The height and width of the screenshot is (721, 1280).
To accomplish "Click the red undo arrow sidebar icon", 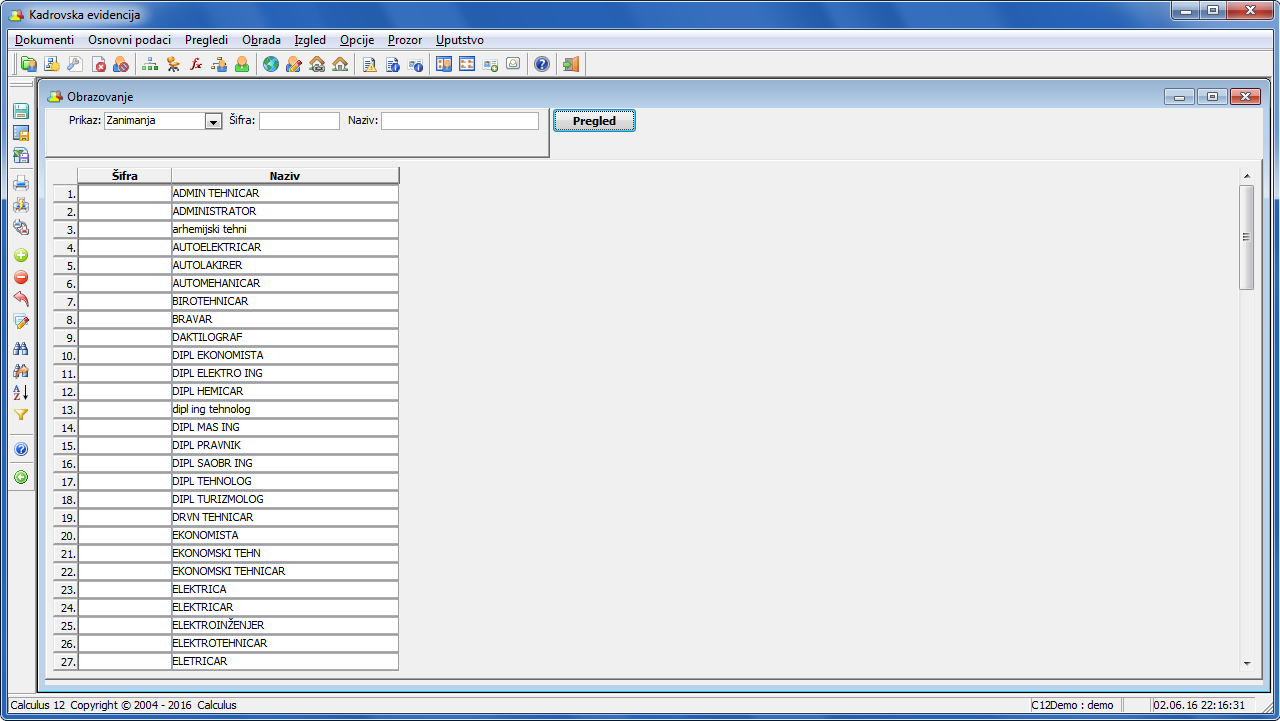I will click(x=21, y=299).
